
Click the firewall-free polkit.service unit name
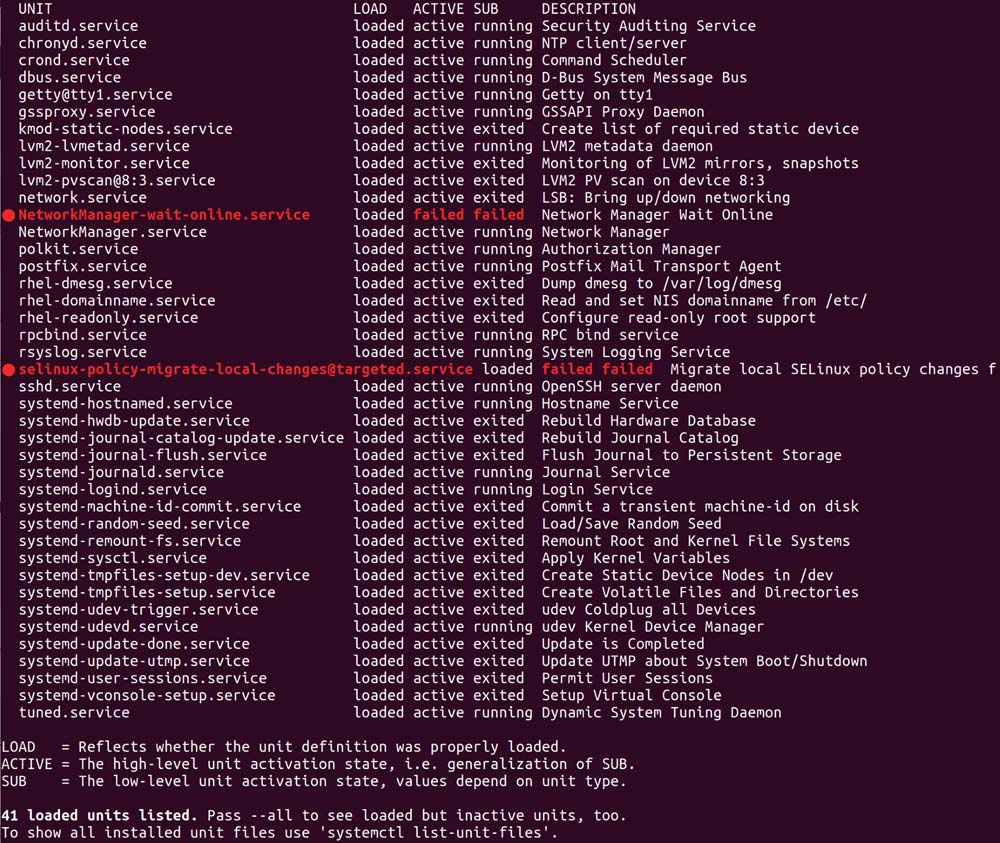point(78,249)
